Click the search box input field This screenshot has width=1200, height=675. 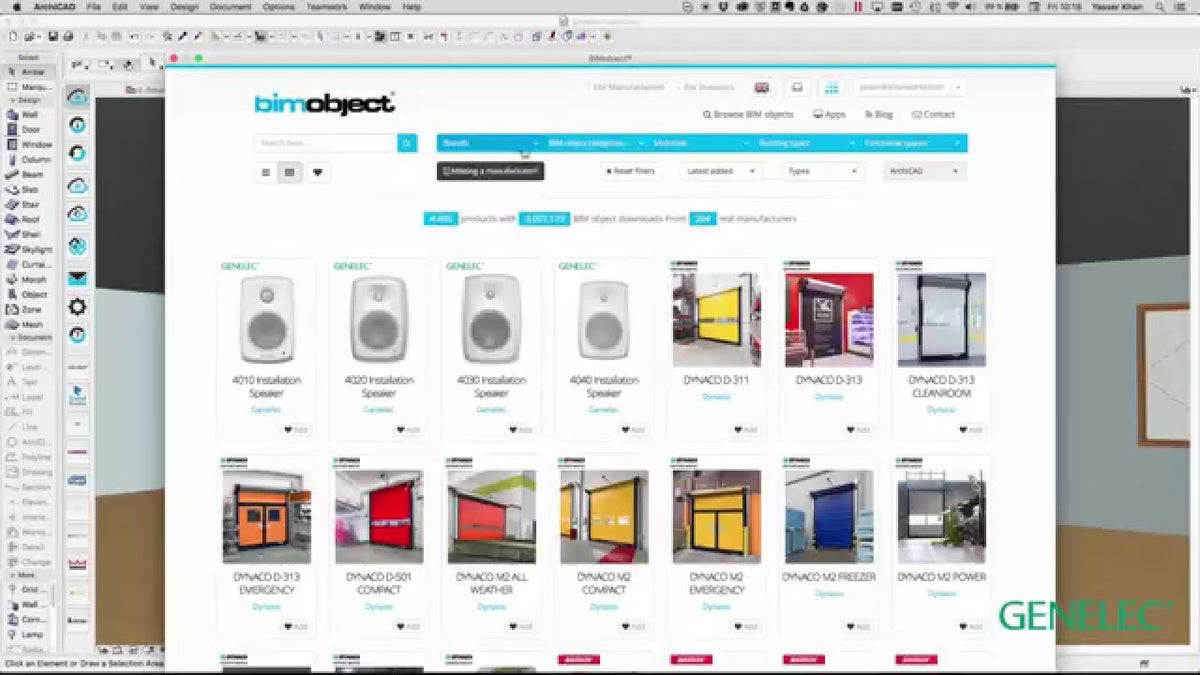click(326, 143)
